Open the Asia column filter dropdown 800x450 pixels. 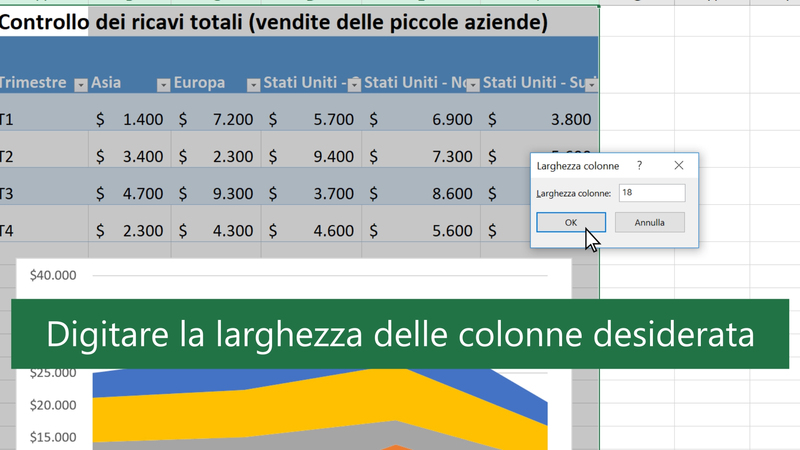point(162,85)
